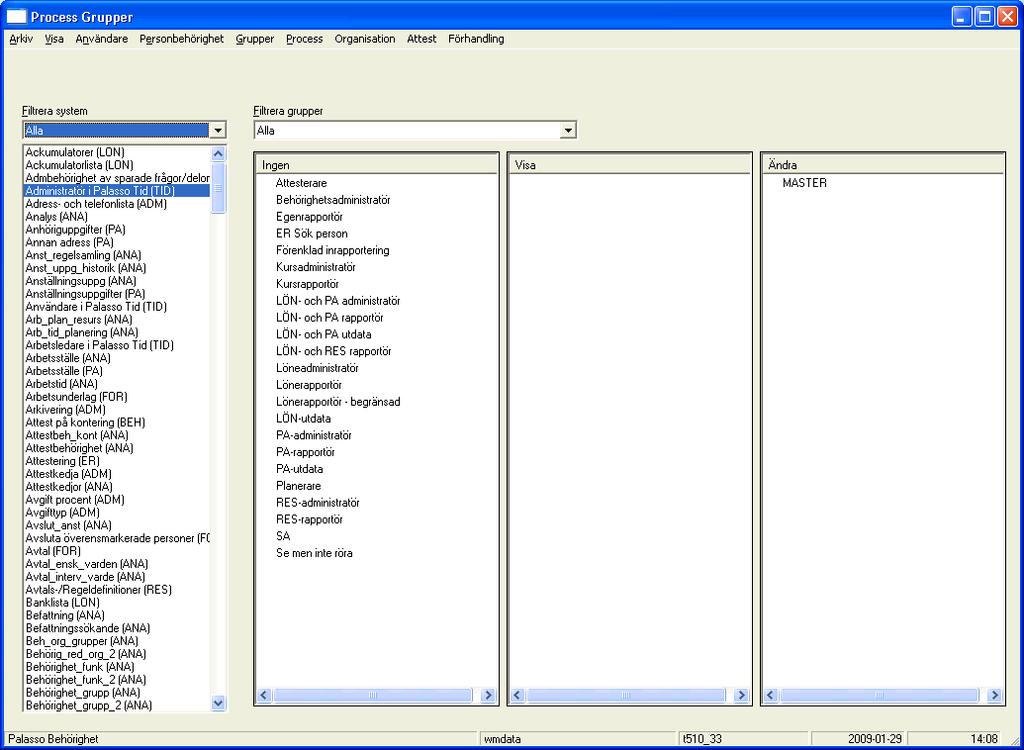Open the Process menu

(304, 39)
